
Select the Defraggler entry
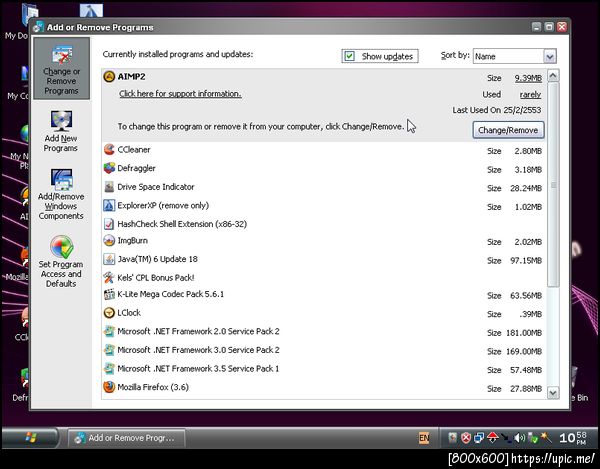point(324,168)
